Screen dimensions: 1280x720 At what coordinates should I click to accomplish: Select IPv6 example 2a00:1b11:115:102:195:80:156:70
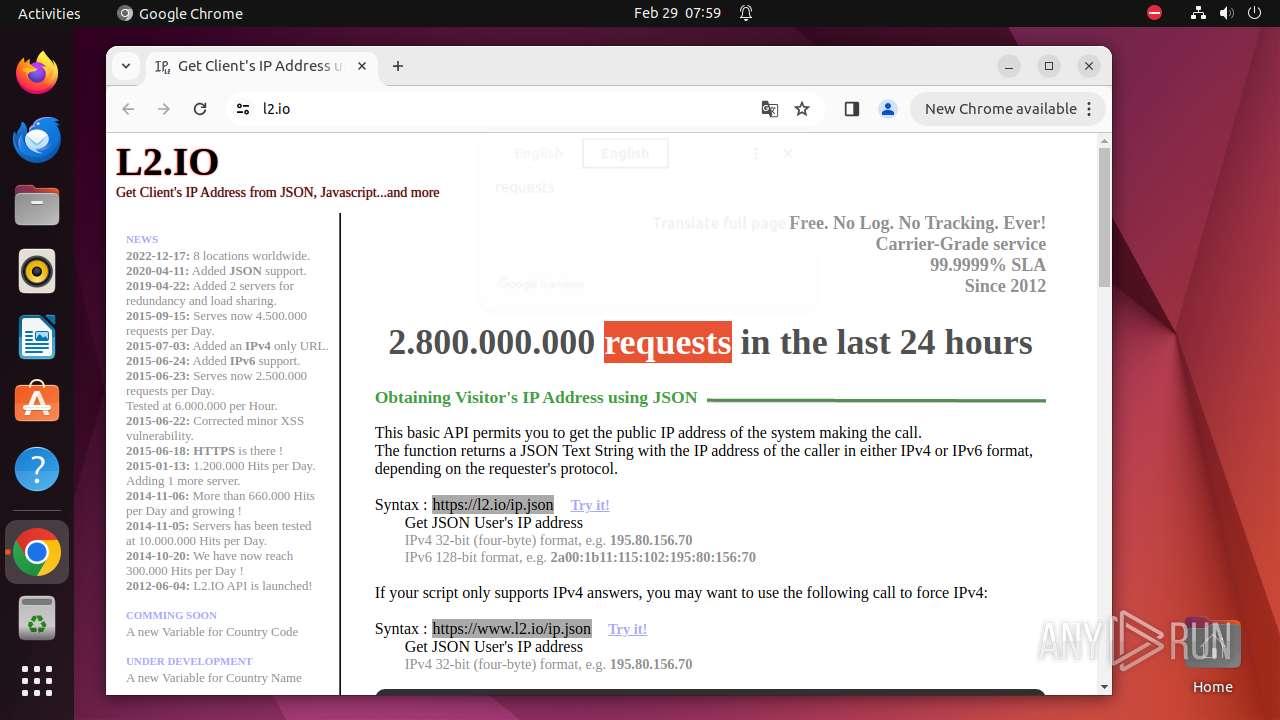coord(653,558)
